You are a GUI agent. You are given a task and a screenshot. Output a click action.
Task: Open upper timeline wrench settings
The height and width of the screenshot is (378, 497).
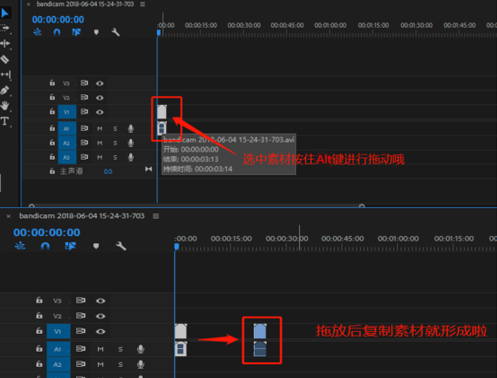click(x=115, y=32)
